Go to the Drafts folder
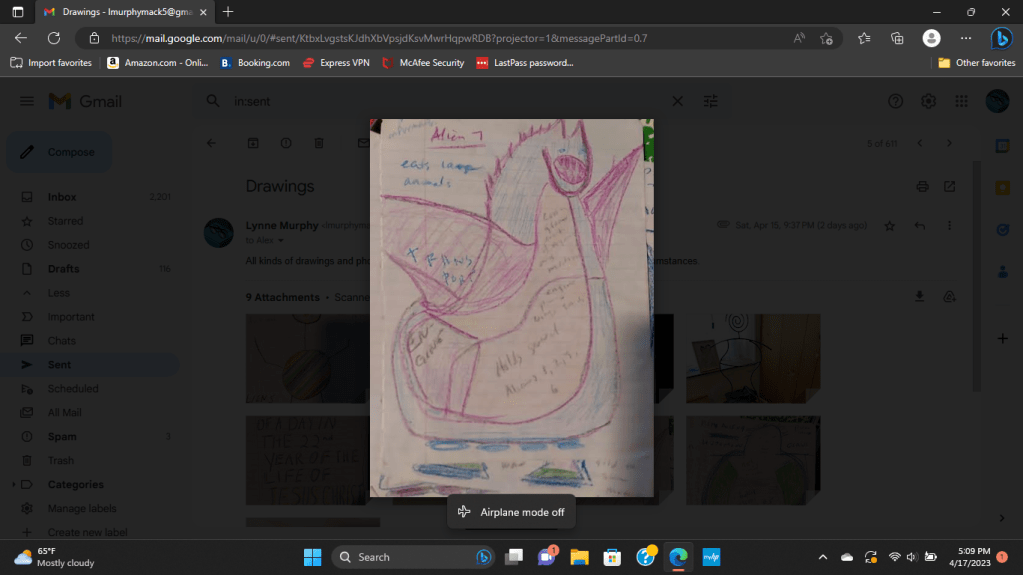 pyautogui.click(x=62, y=269)
